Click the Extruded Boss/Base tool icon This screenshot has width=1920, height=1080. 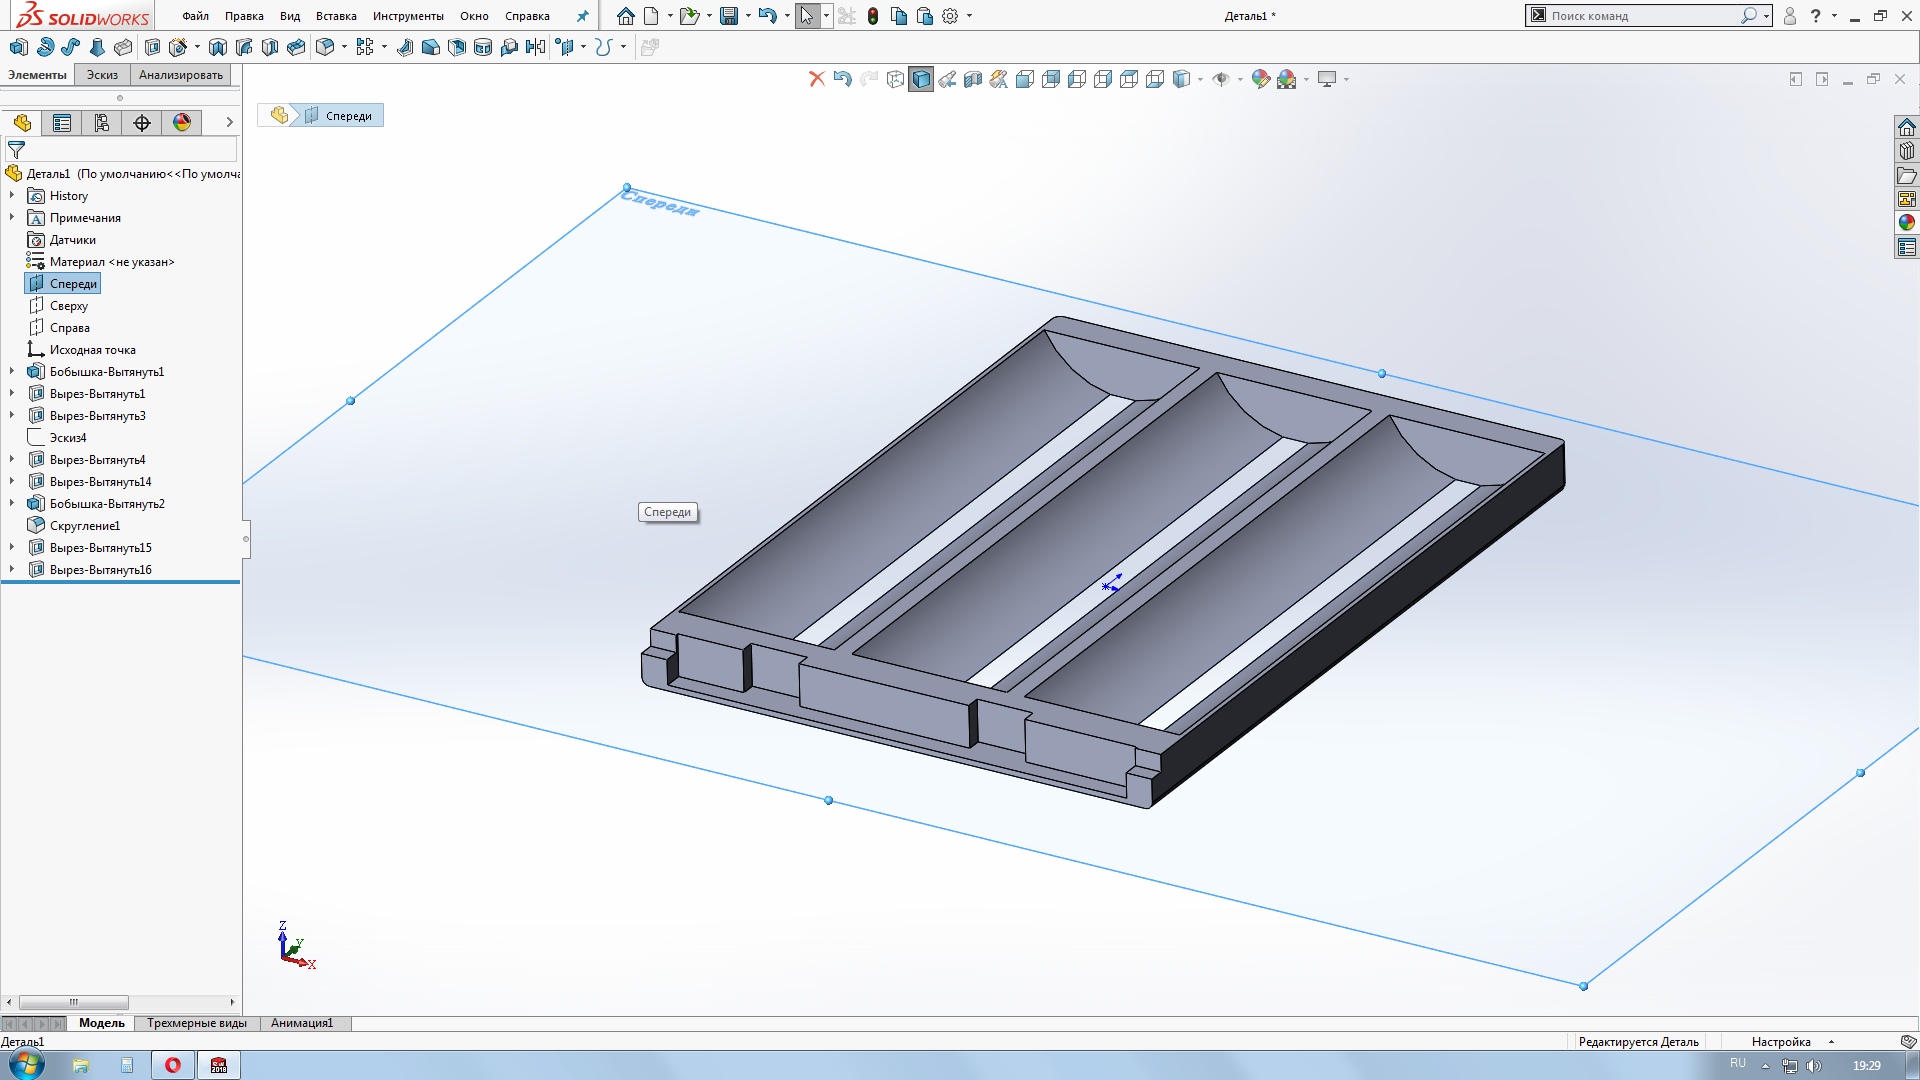pos(18,47)
